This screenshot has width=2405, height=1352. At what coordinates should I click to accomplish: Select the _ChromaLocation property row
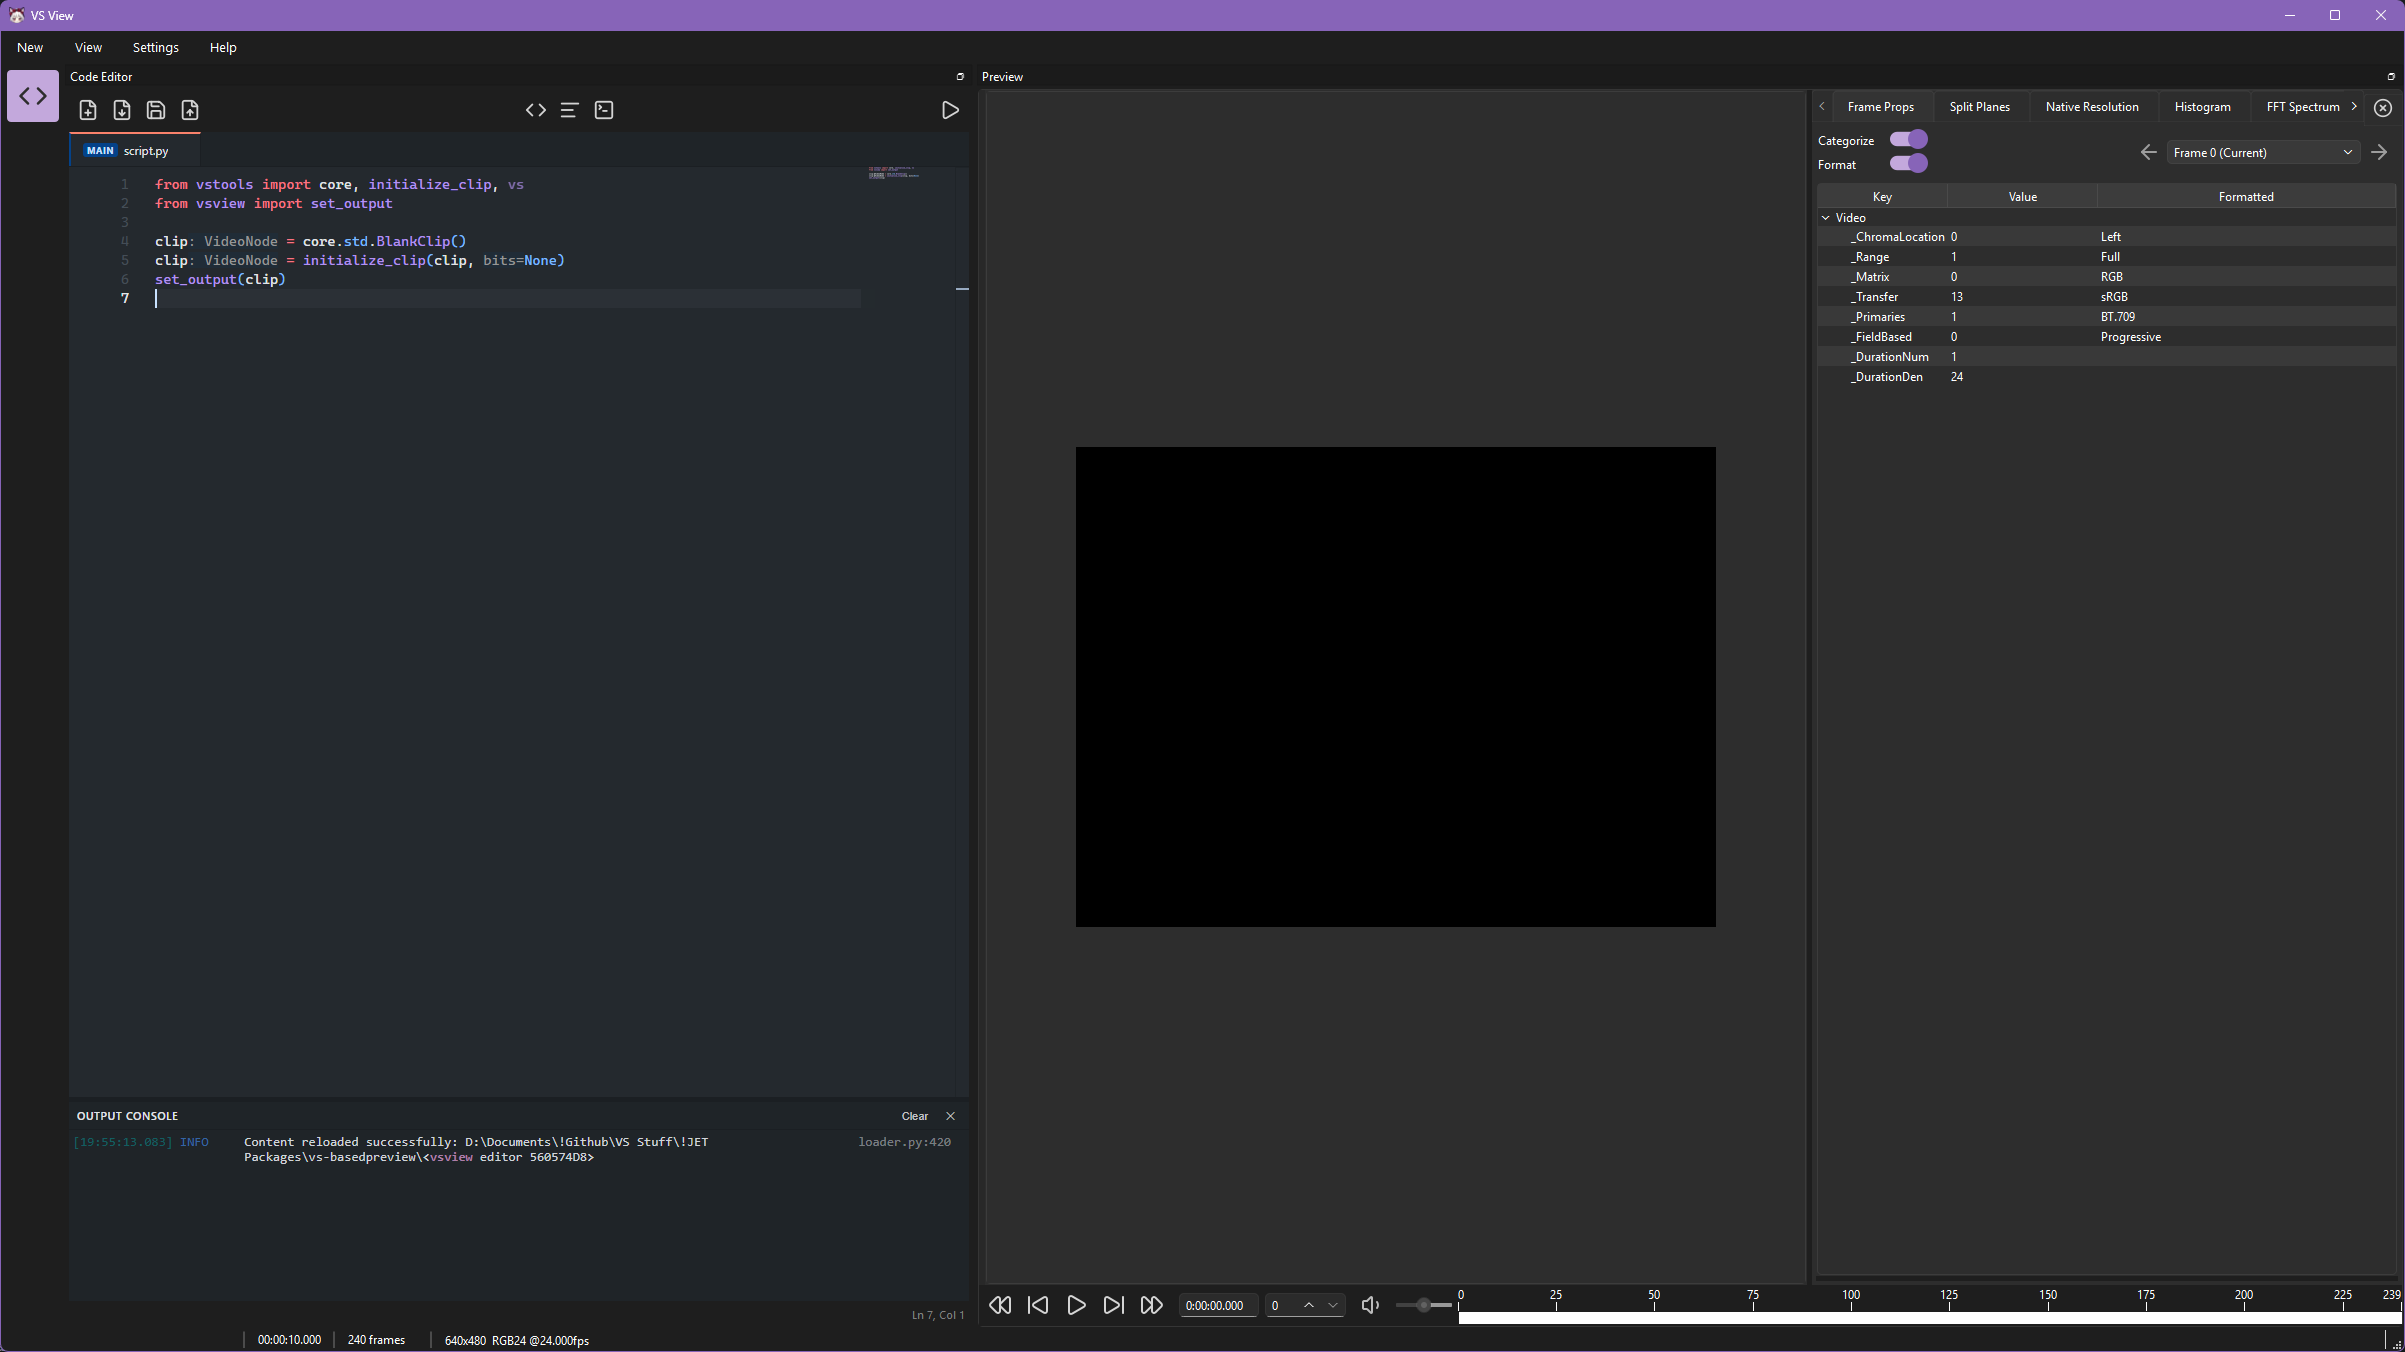(x=2107, y=237)
